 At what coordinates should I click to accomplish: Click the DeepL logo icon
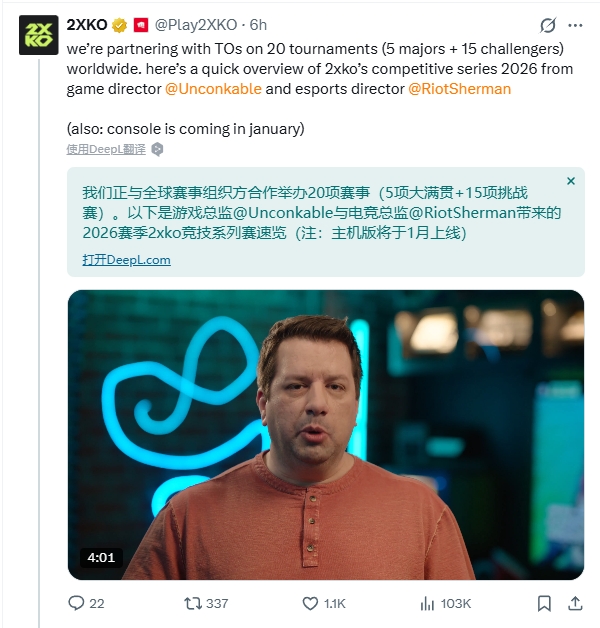click(x=157, y=149)
